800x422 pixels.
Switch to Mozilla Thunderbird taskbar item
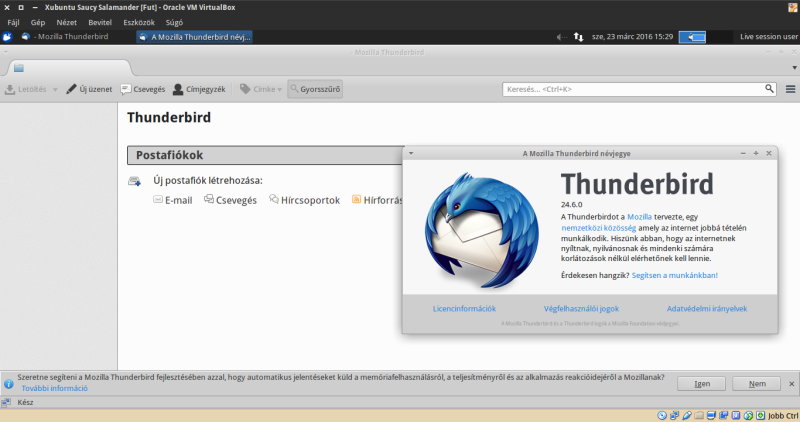coord(65,37)
